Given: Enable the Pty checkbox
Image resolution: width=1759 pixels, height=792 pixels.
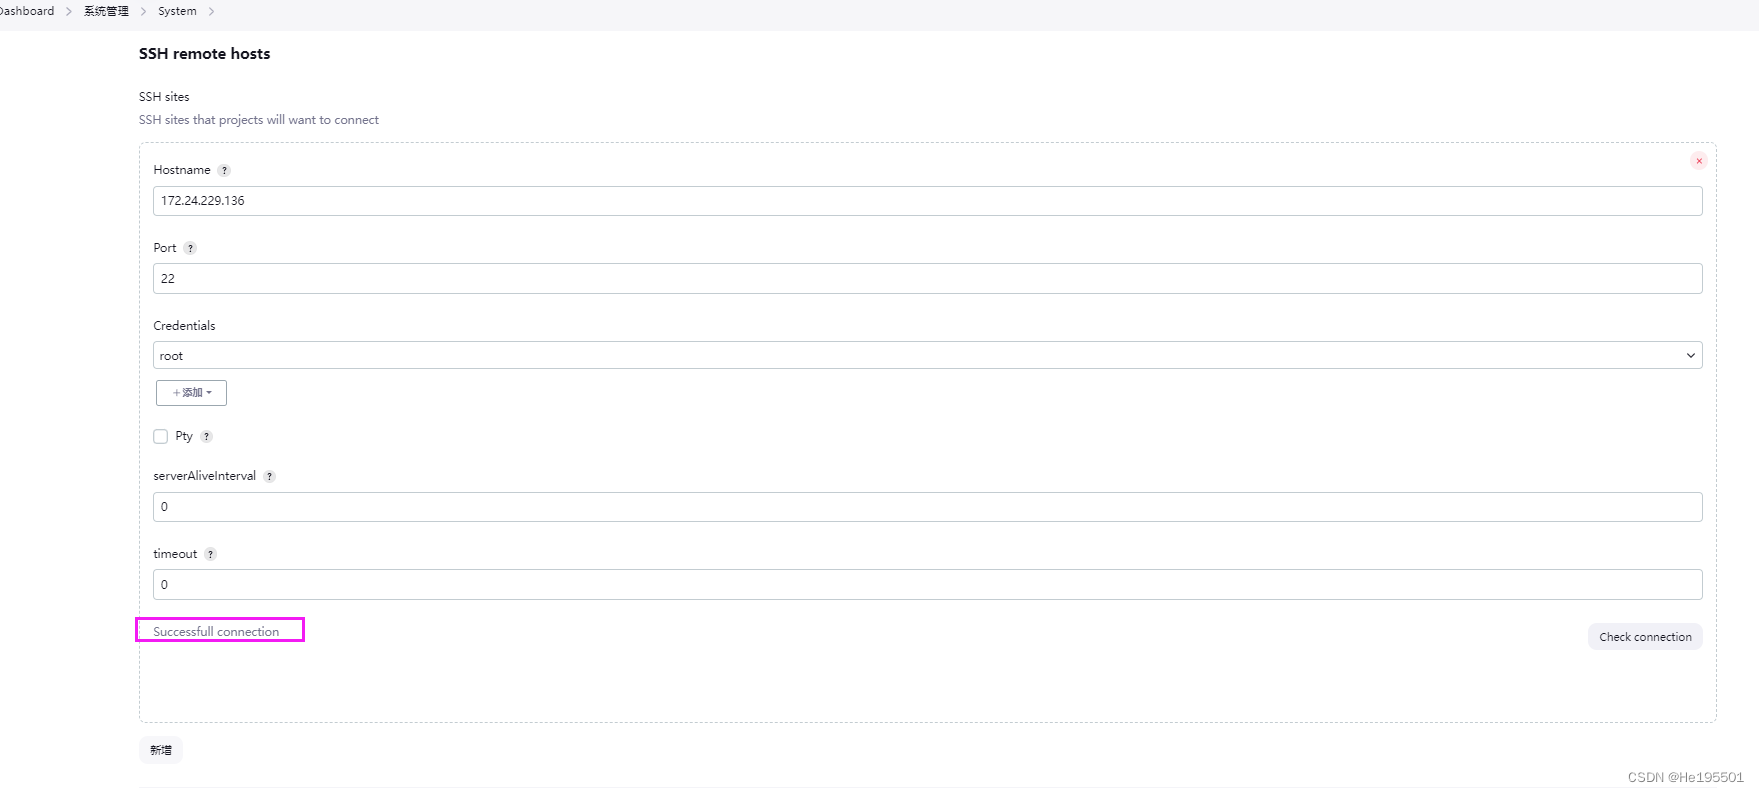Looking at the screenshot, I should pyautogui.click(x=161, y=437).
